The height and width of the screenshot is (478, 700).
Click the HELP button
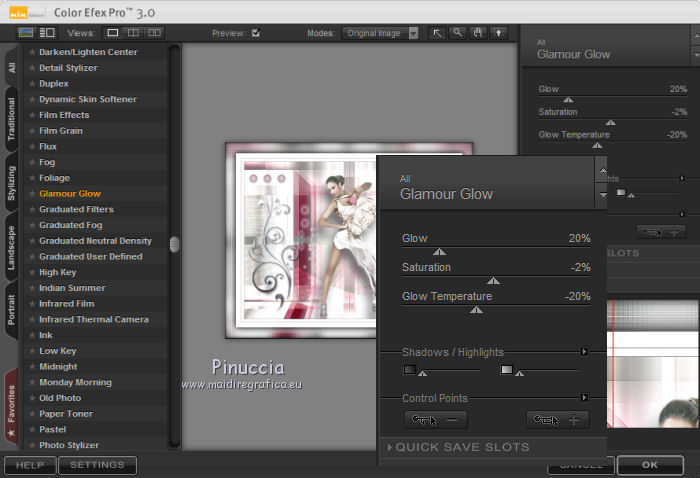tap(30, 465)
